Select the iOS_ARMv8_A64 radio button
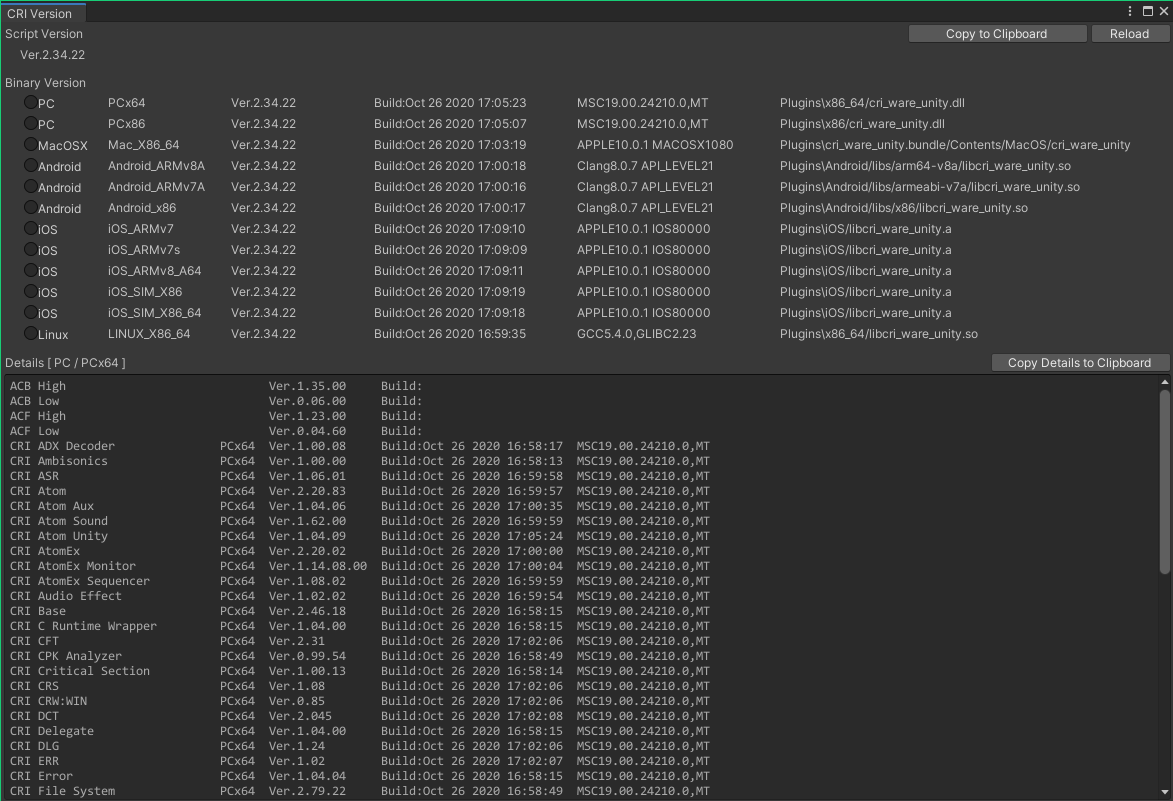Viewport: 1173px width, 801px height. coord(31,271)
